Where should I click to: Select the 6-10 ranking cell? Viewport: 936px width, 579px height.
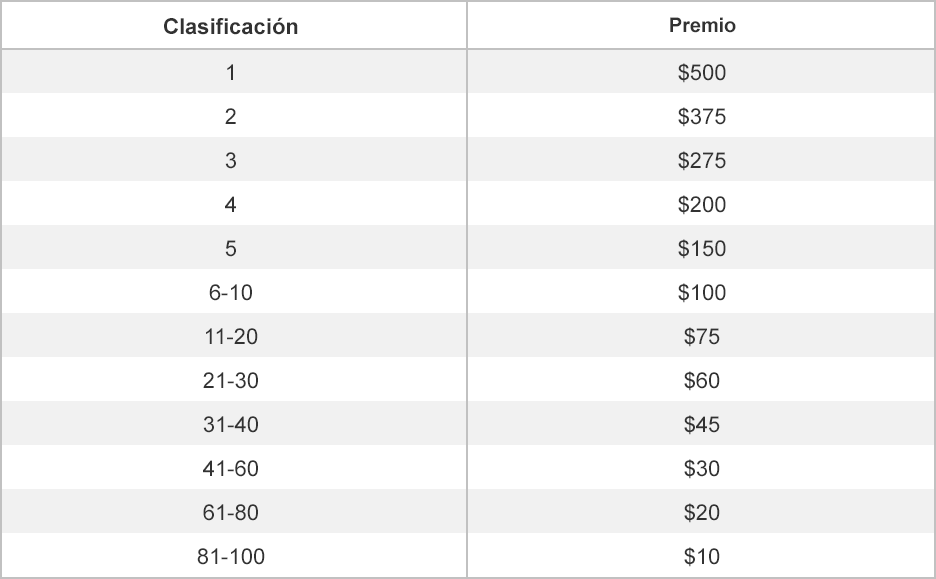tap(234, 291)
